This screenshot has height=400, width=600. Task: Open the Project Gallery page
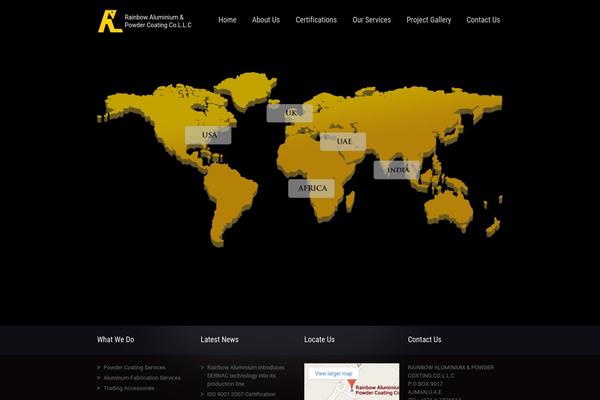429,20
